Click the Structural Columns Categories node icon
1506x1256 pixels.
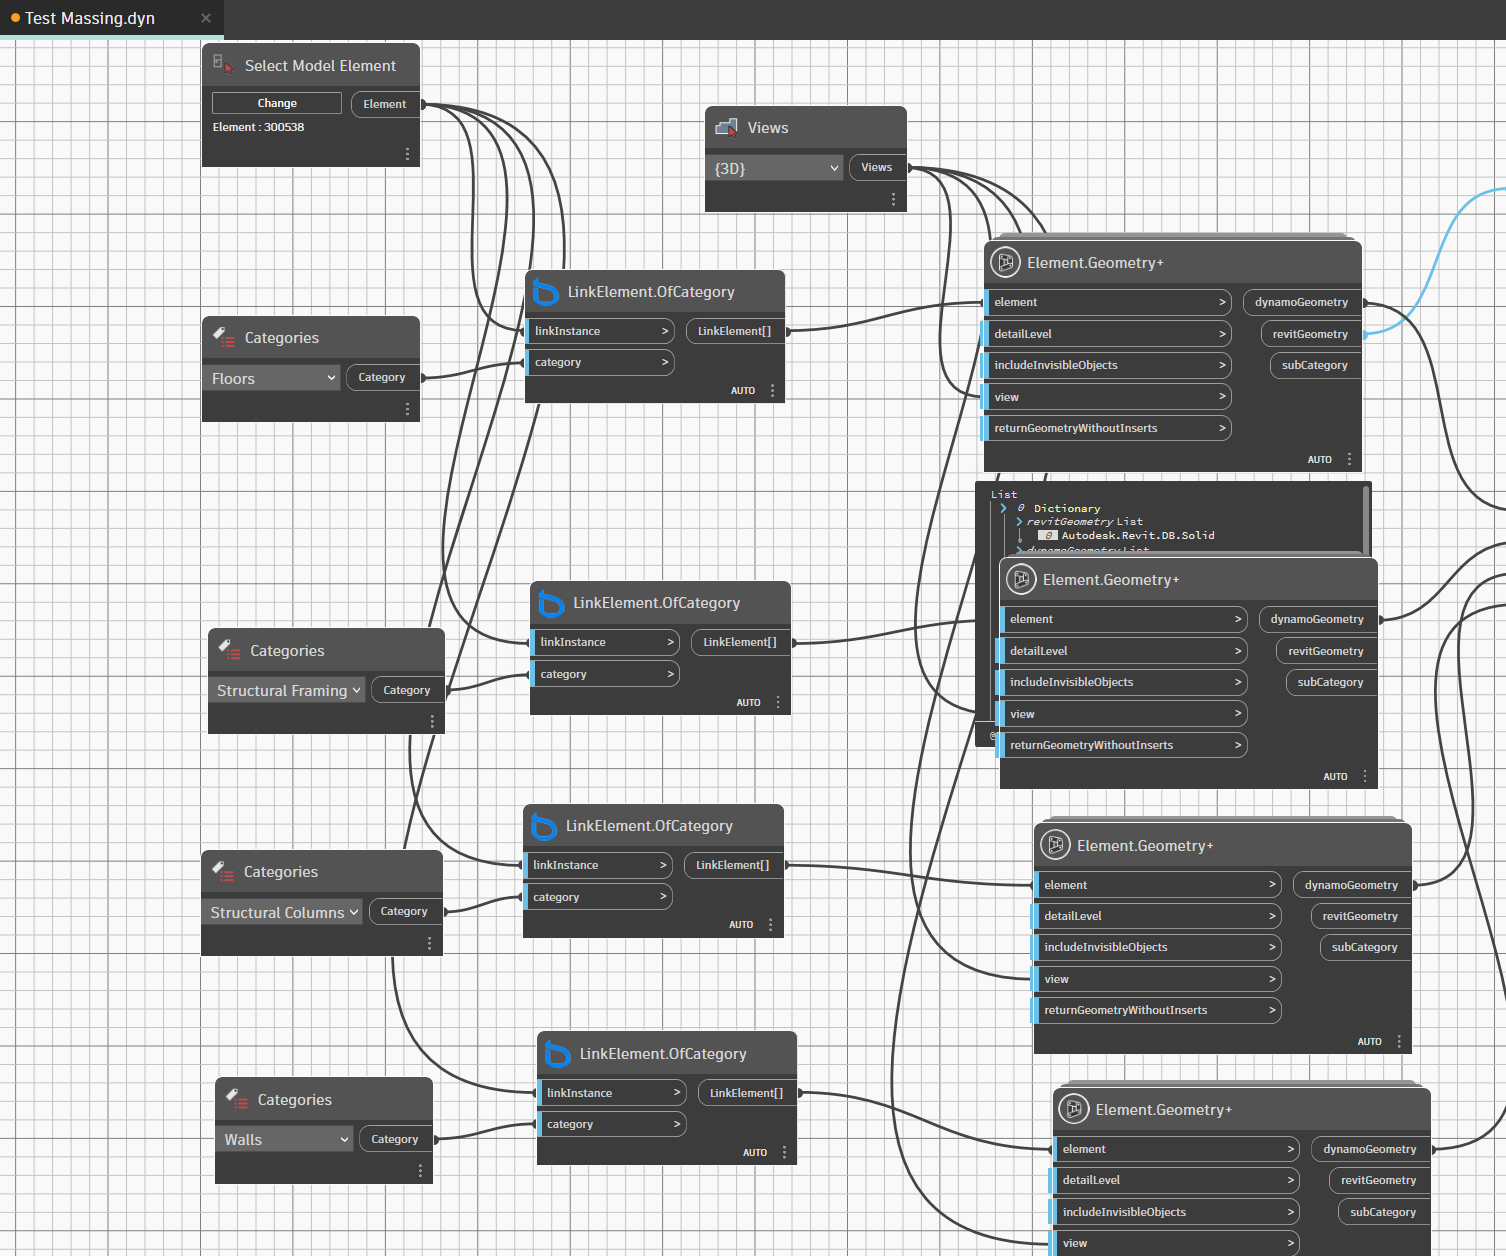[x=222, y=872]
